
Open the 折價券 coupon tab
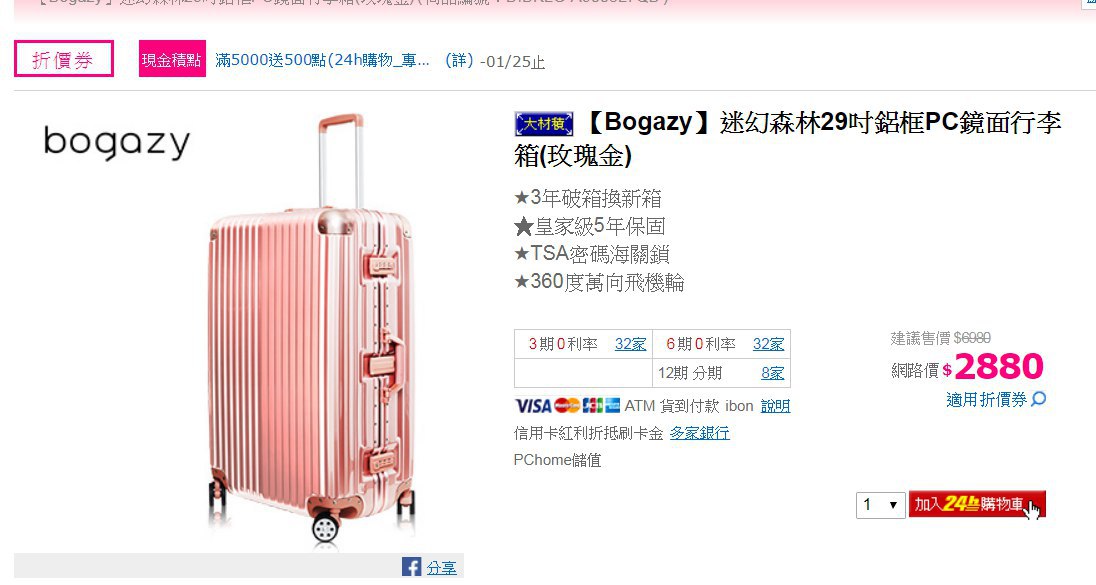click(x=64, y=59)
